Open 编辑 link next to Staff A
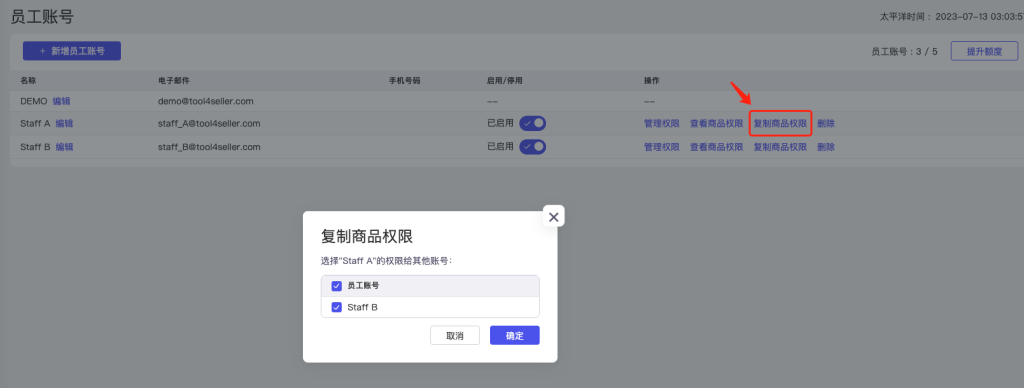The image size is (1024, 388). (x=65, y=123)
